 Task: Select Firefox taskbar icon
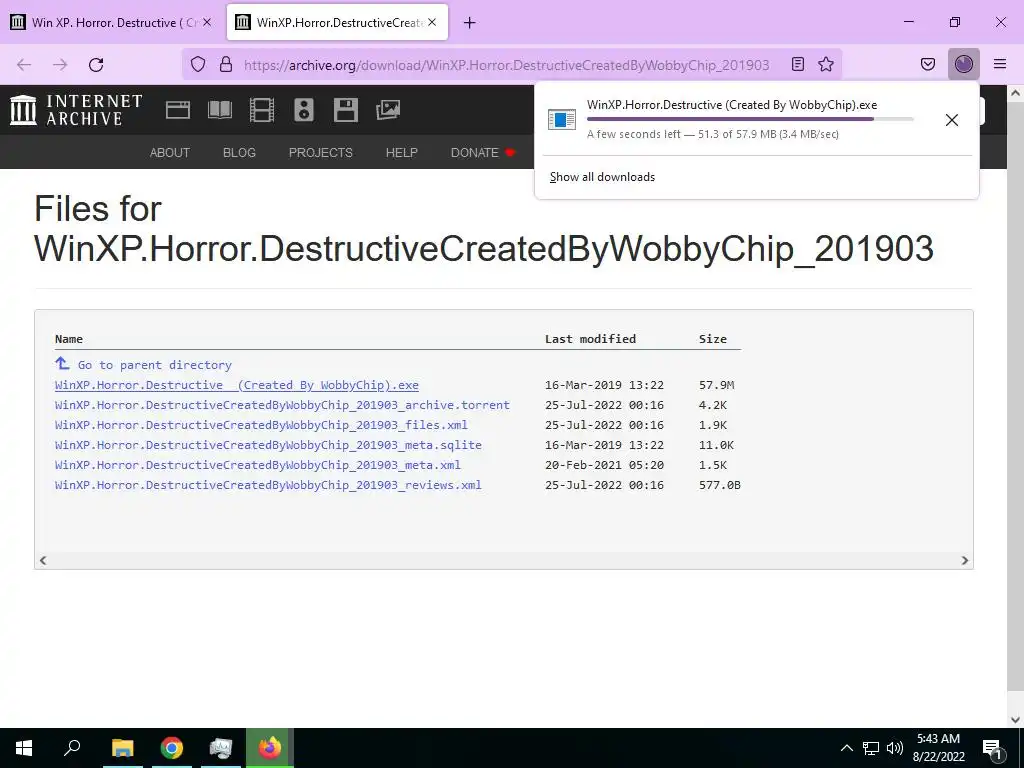tap(270, 748)
